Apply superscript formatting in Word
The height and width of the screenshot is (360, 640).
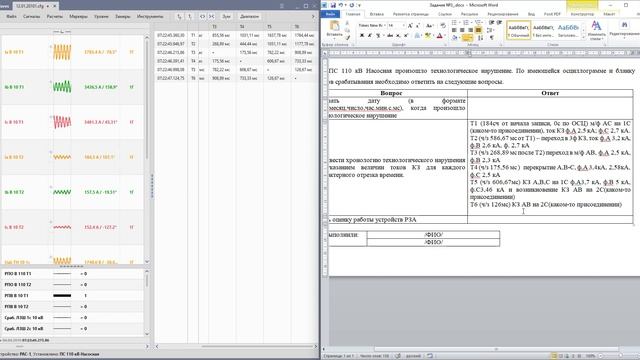(x=406, y=36)
